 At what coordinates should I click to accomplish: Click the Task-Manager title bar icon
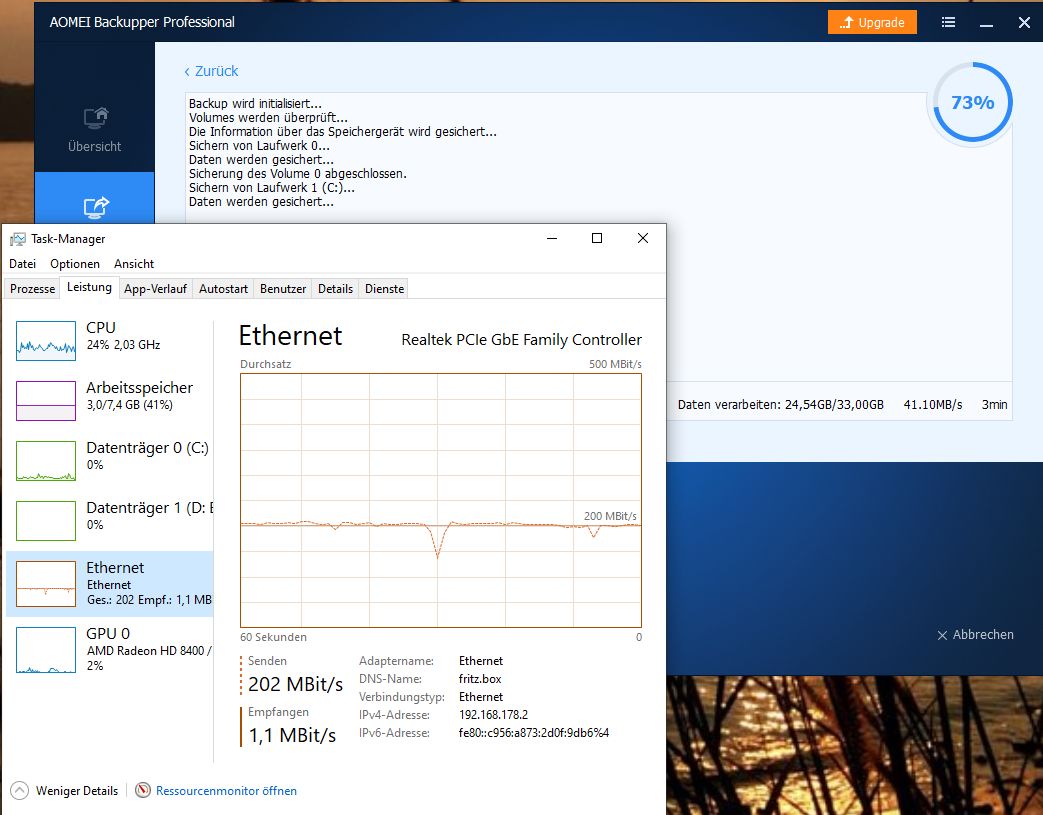[18, 239]
